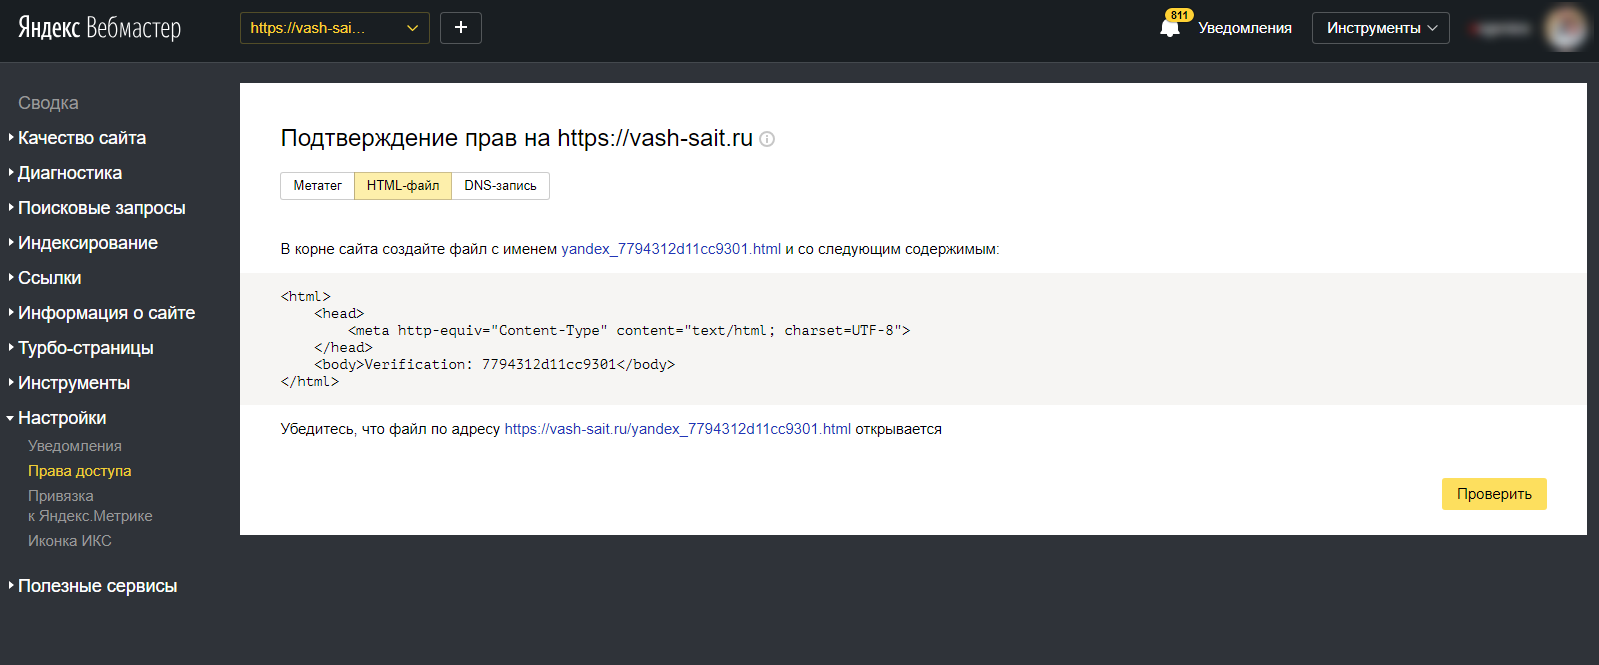Open Иконка ИКС settings item
Viewport: 1599px width, 665px height.
(x=70, y=541)
